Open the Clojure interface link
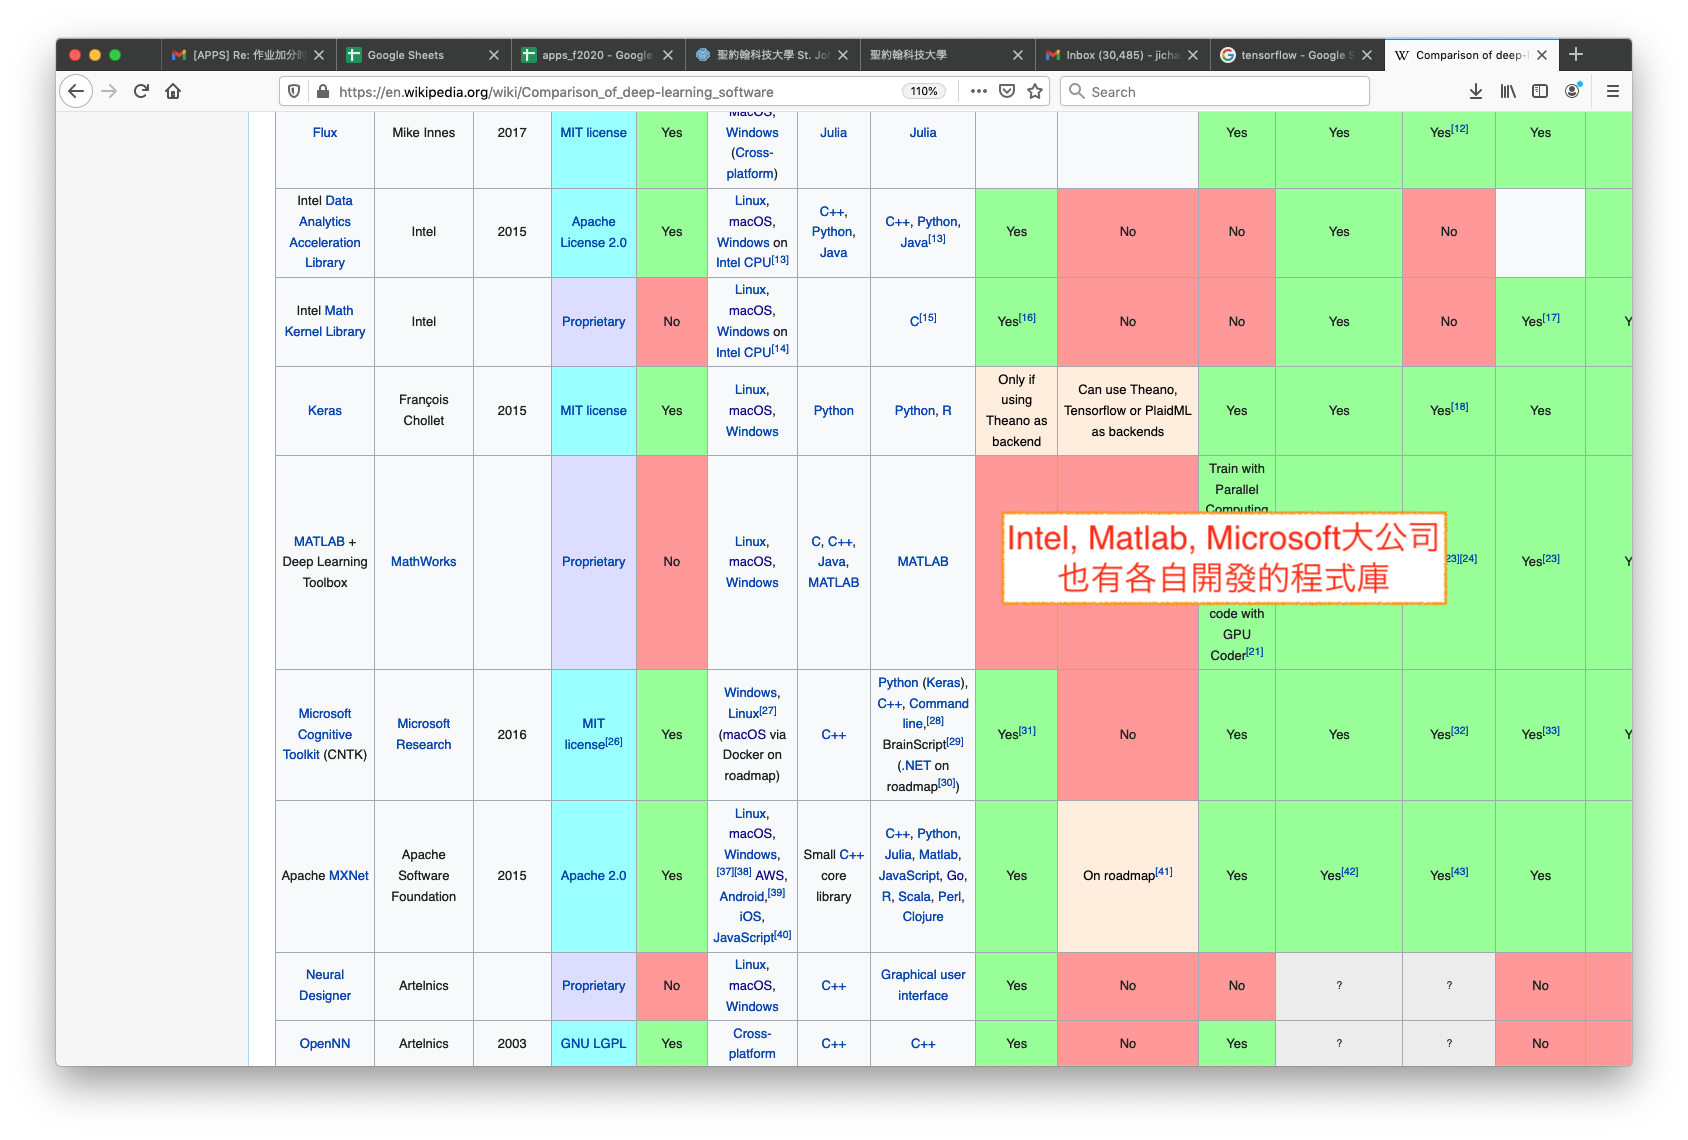Viewport: 1688px width, 1140px height. pos(923,916)
